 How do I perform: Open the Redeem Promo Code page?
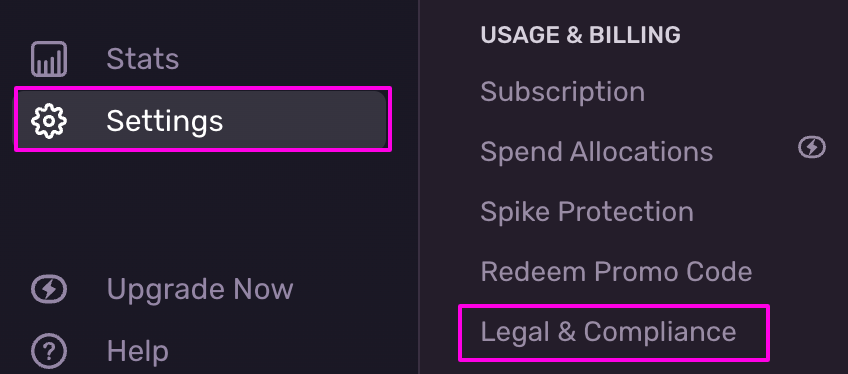pyautogui.click(x=616, y=272)
